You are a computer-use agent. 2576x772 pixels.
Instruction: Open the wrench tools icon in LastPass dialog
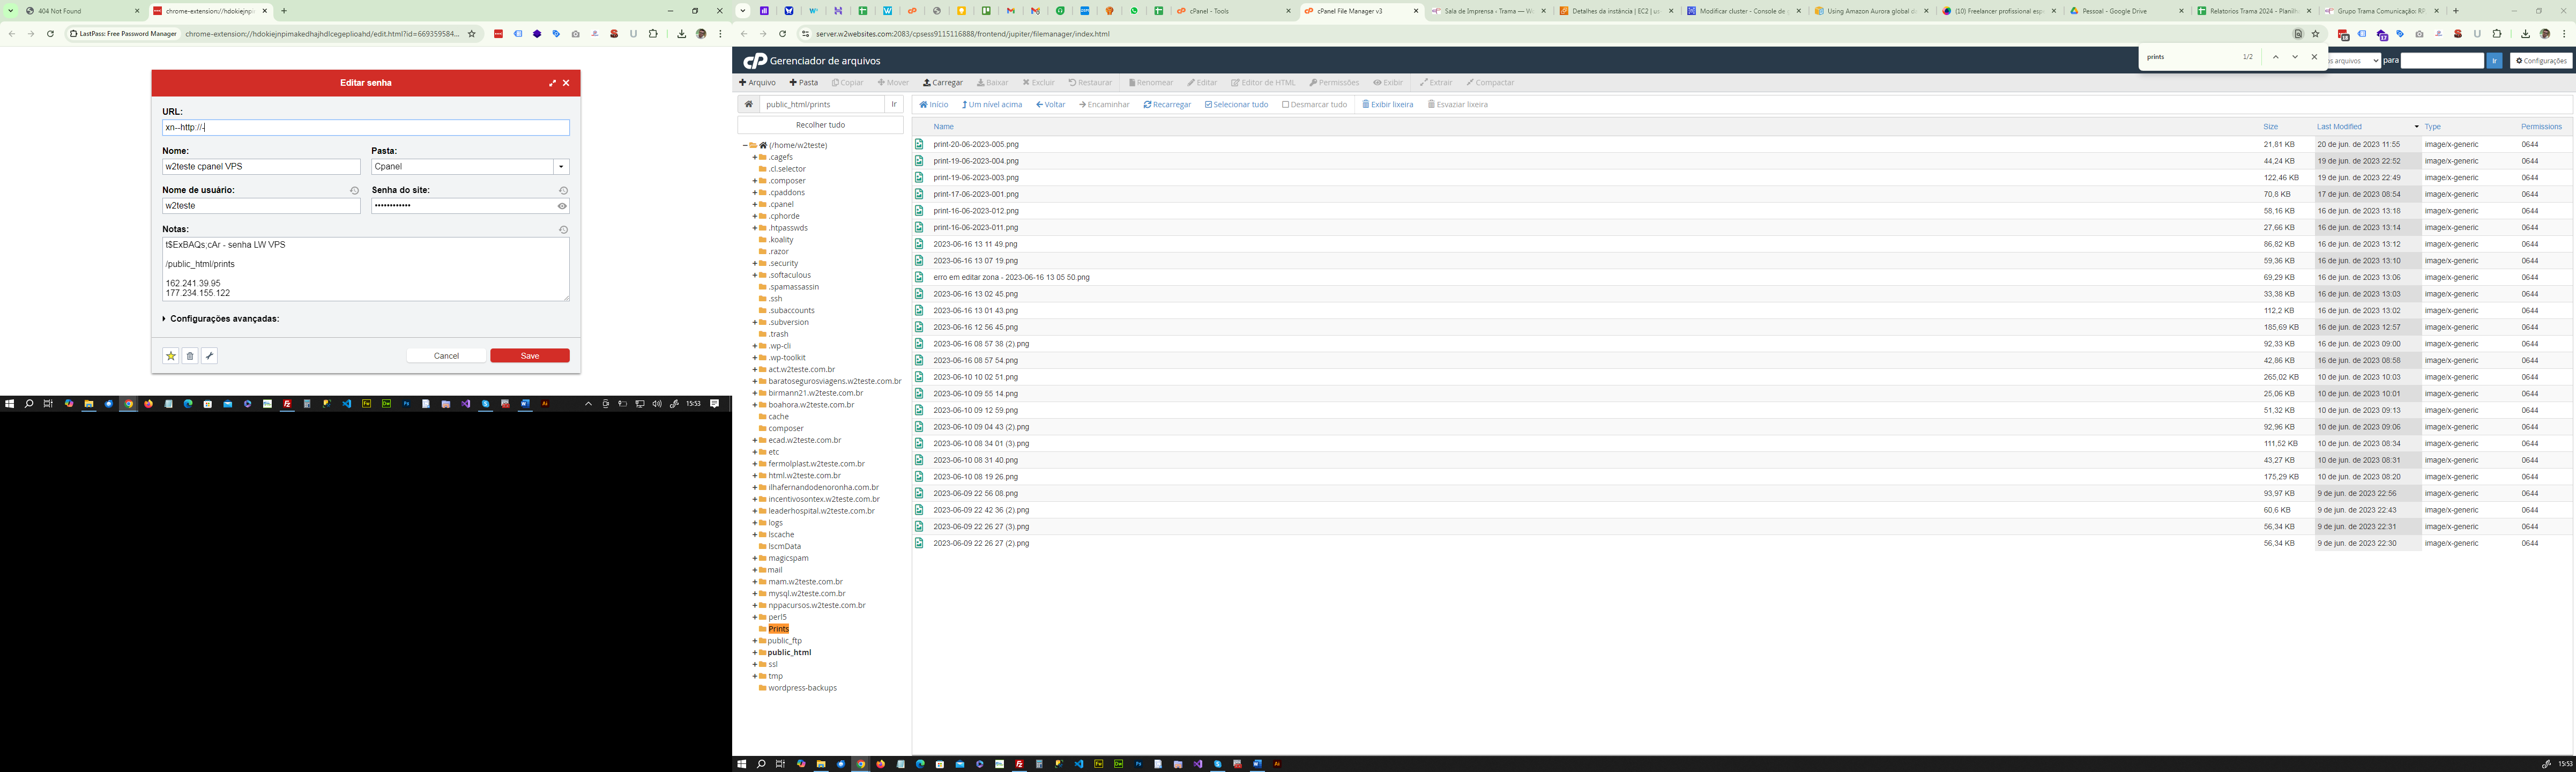(x=209, y=356)
